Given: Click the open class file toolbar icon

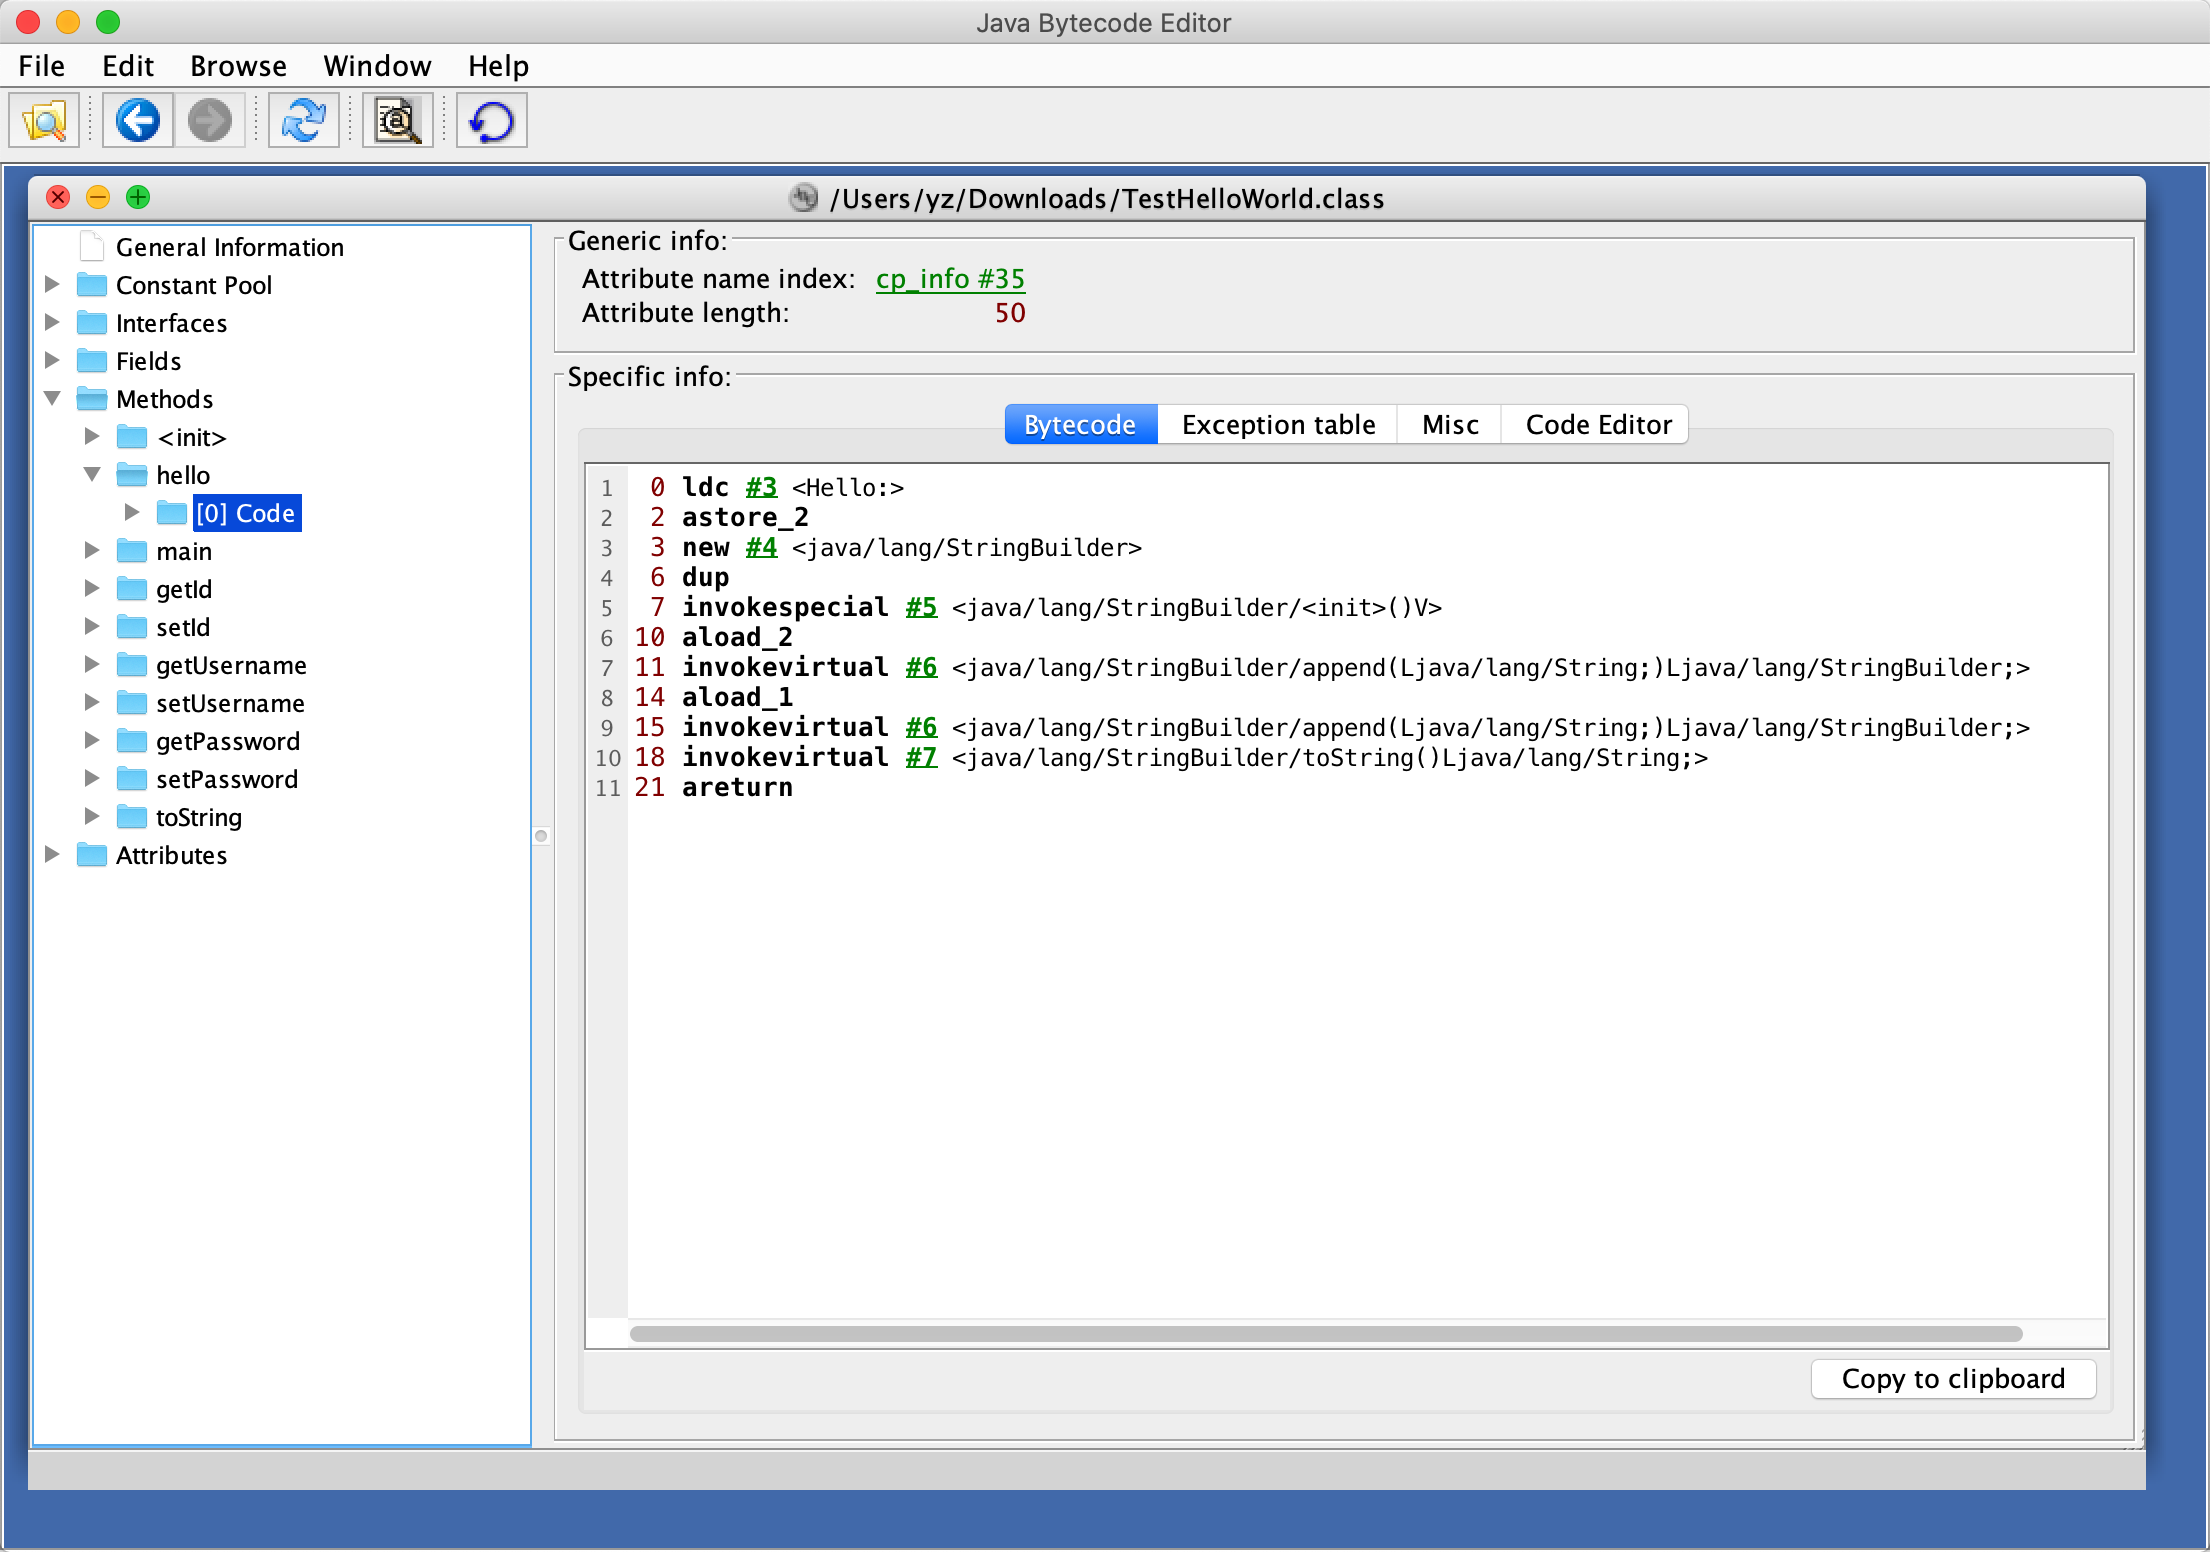Looking at the screenshot, I should (44, 121).
